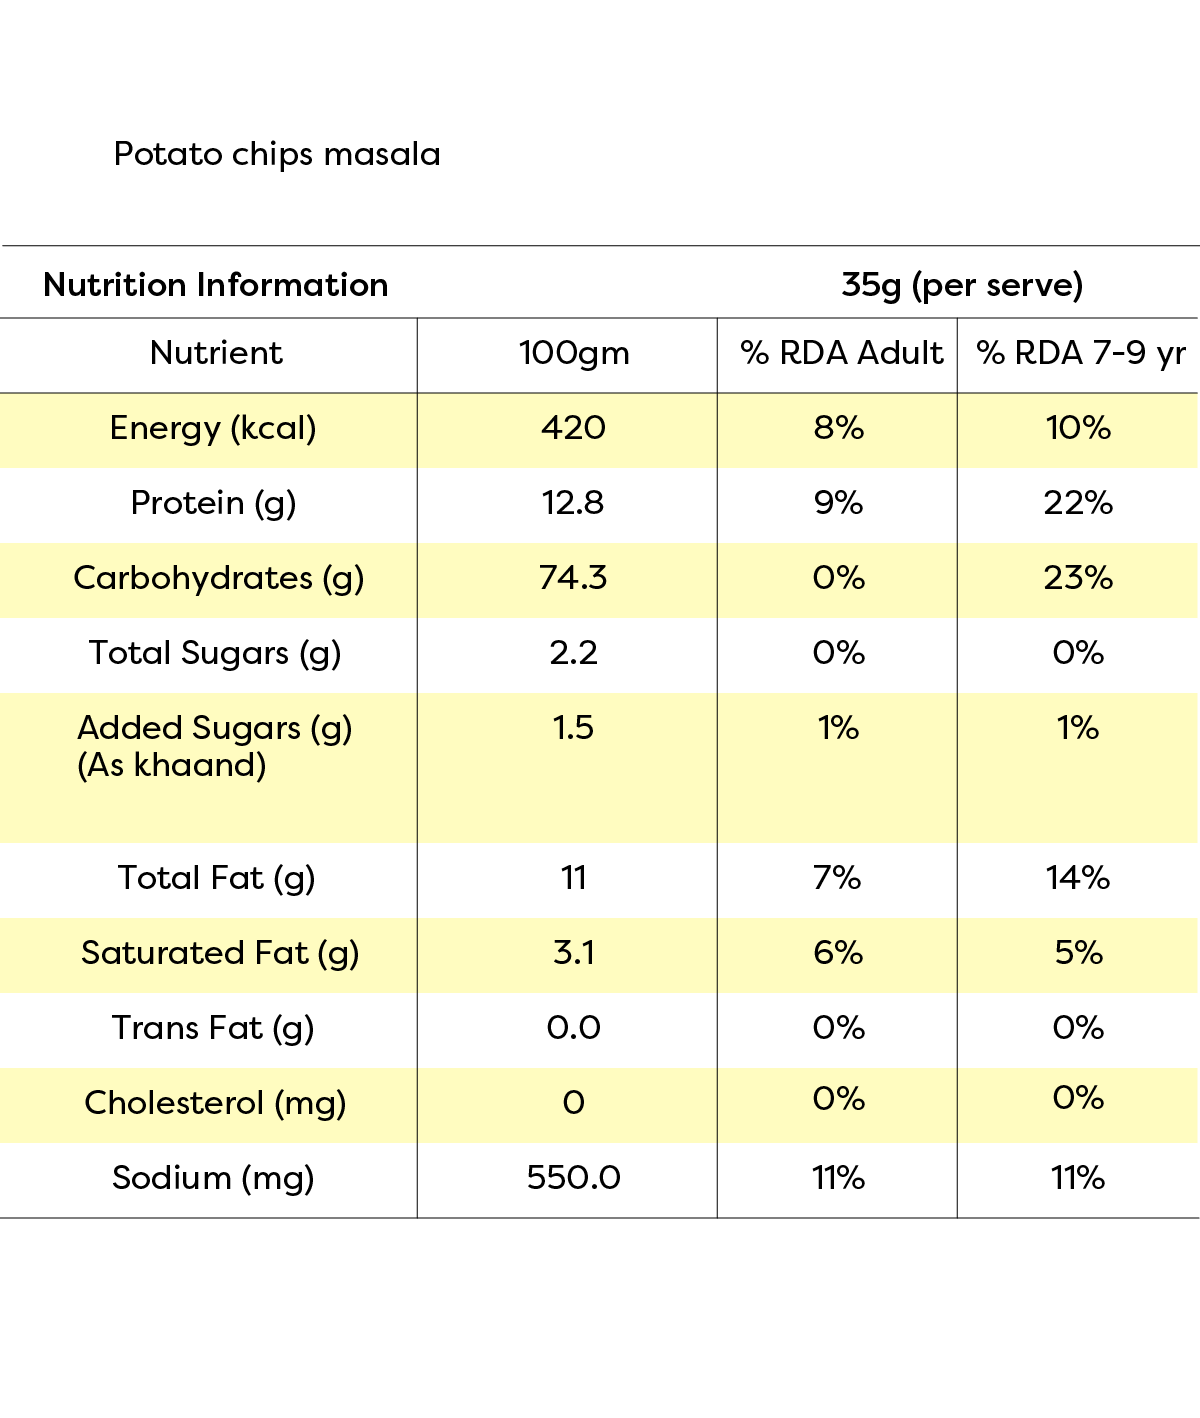Select the Saturated Fat (g) label
The height and width of the screenshot is (1418, 1200).
point(220,954)
